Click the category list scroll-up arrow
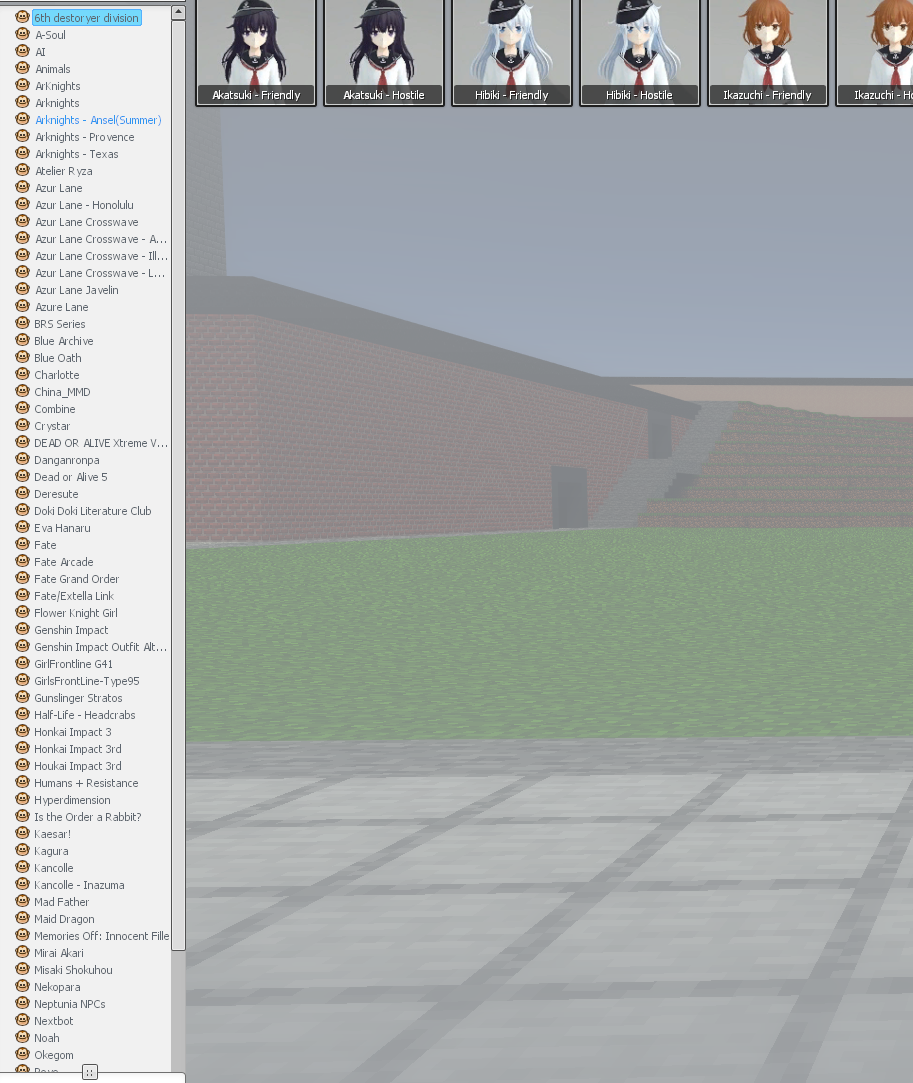This screenshot has width=913, height=1083. pos(178,12)
